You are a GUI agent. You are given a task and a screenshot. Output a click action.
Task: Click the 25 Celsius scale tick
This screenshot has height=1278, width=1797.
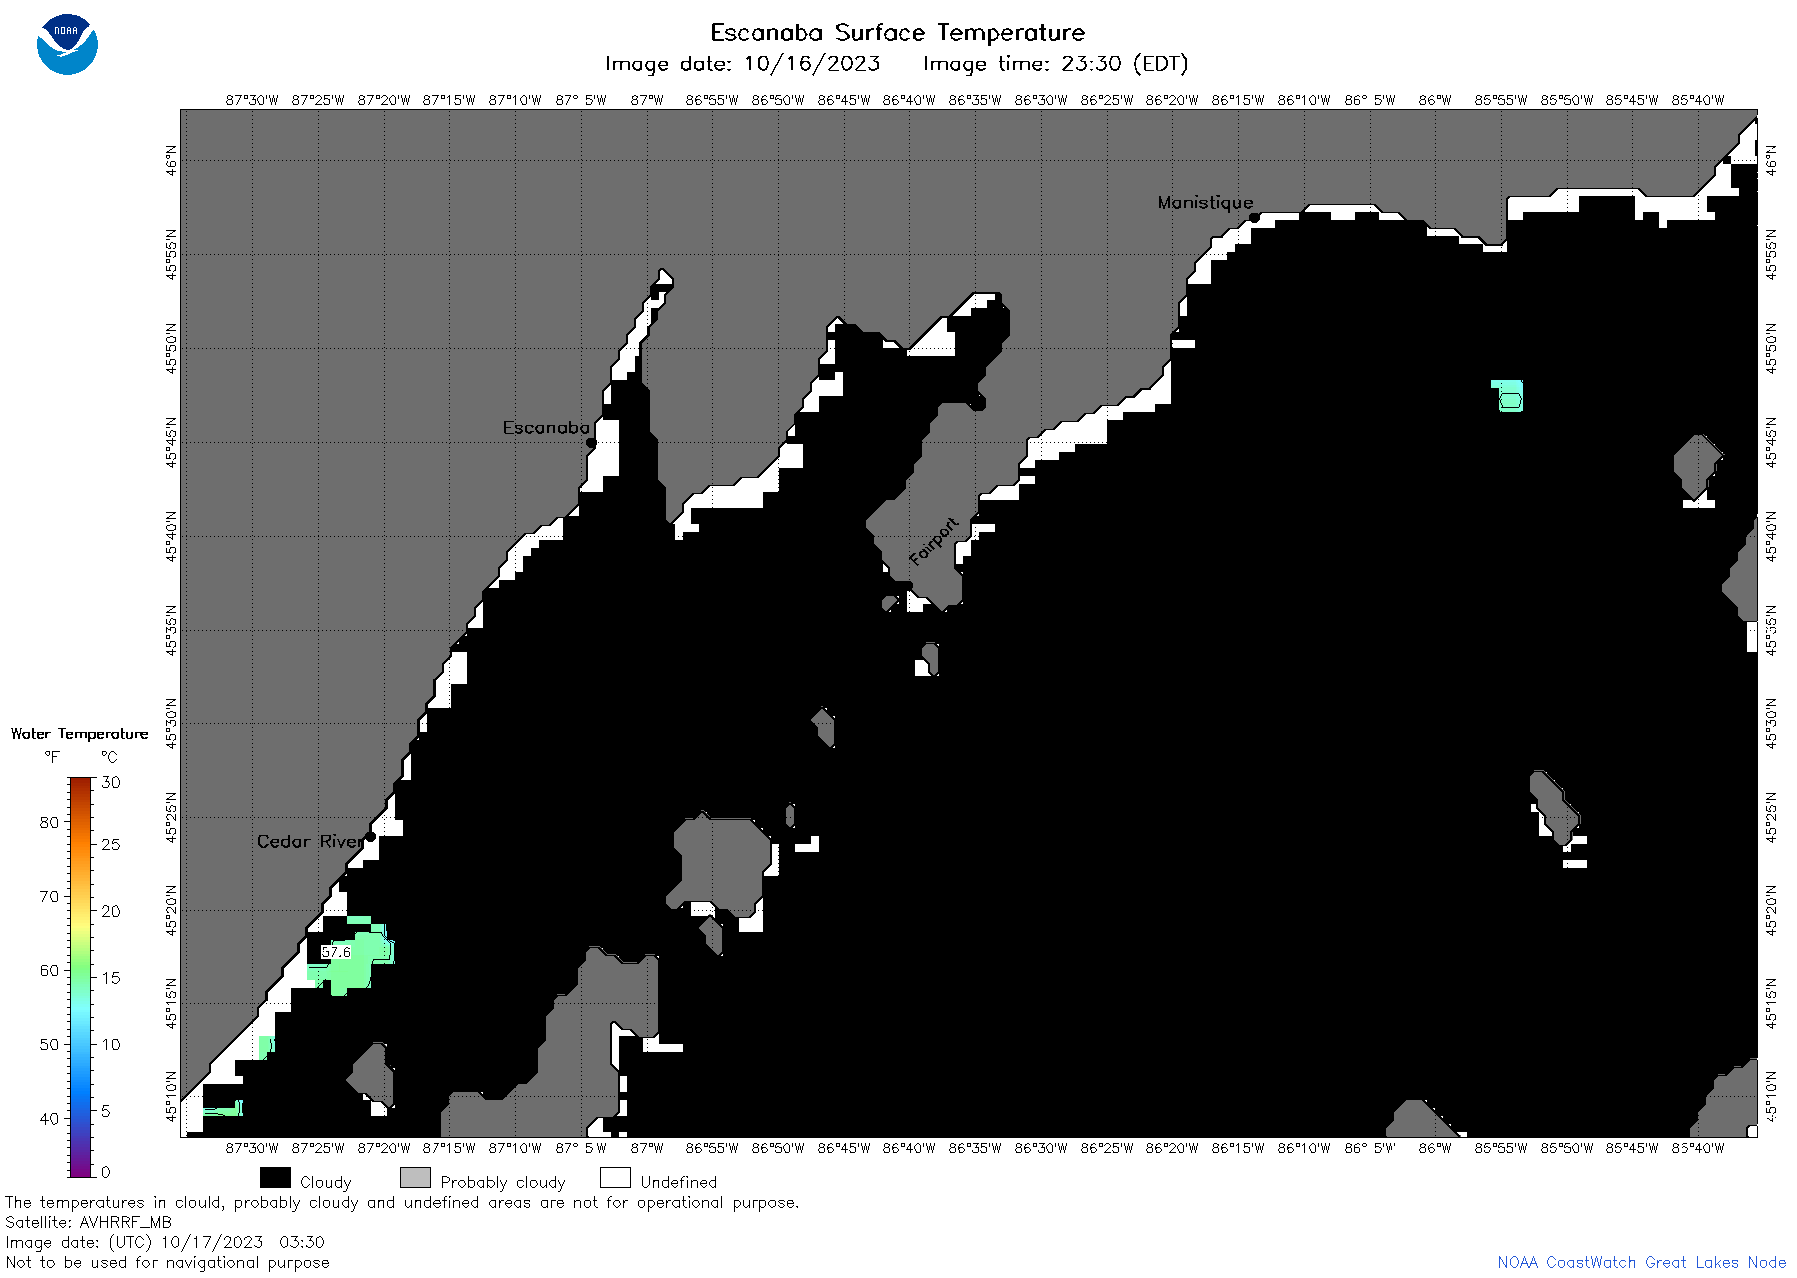(111, 845)
